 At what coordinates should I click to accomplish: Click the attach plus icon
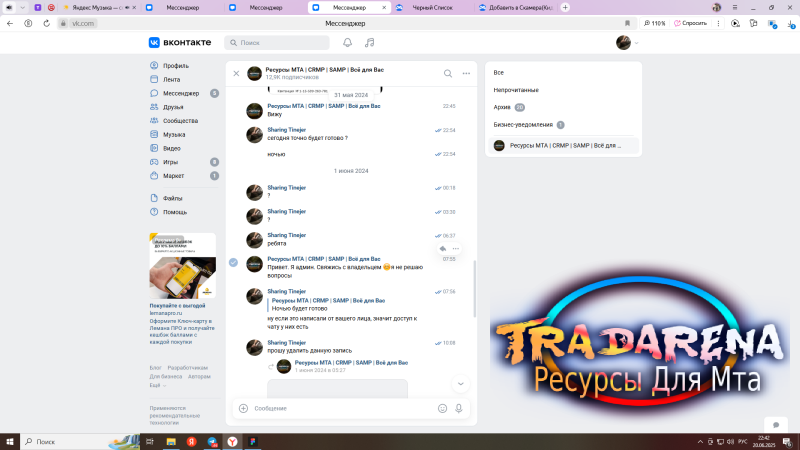243,408
